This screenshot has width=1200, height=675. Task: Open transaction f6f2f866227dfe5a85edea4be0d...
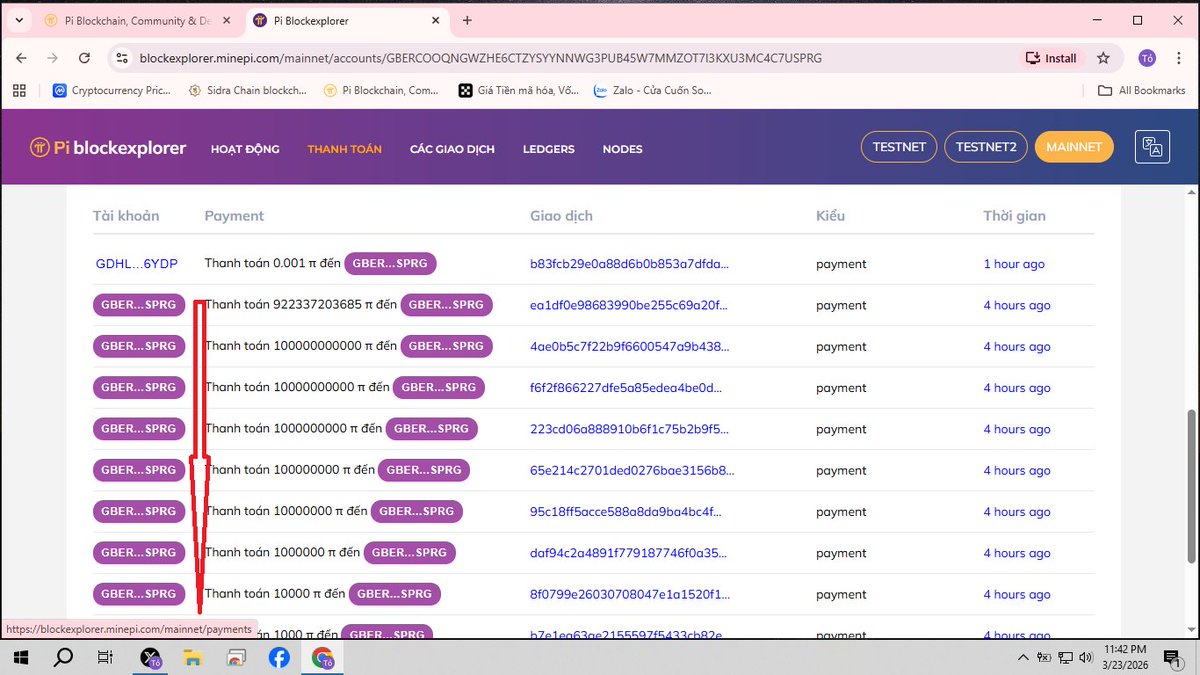click(625, 388)
